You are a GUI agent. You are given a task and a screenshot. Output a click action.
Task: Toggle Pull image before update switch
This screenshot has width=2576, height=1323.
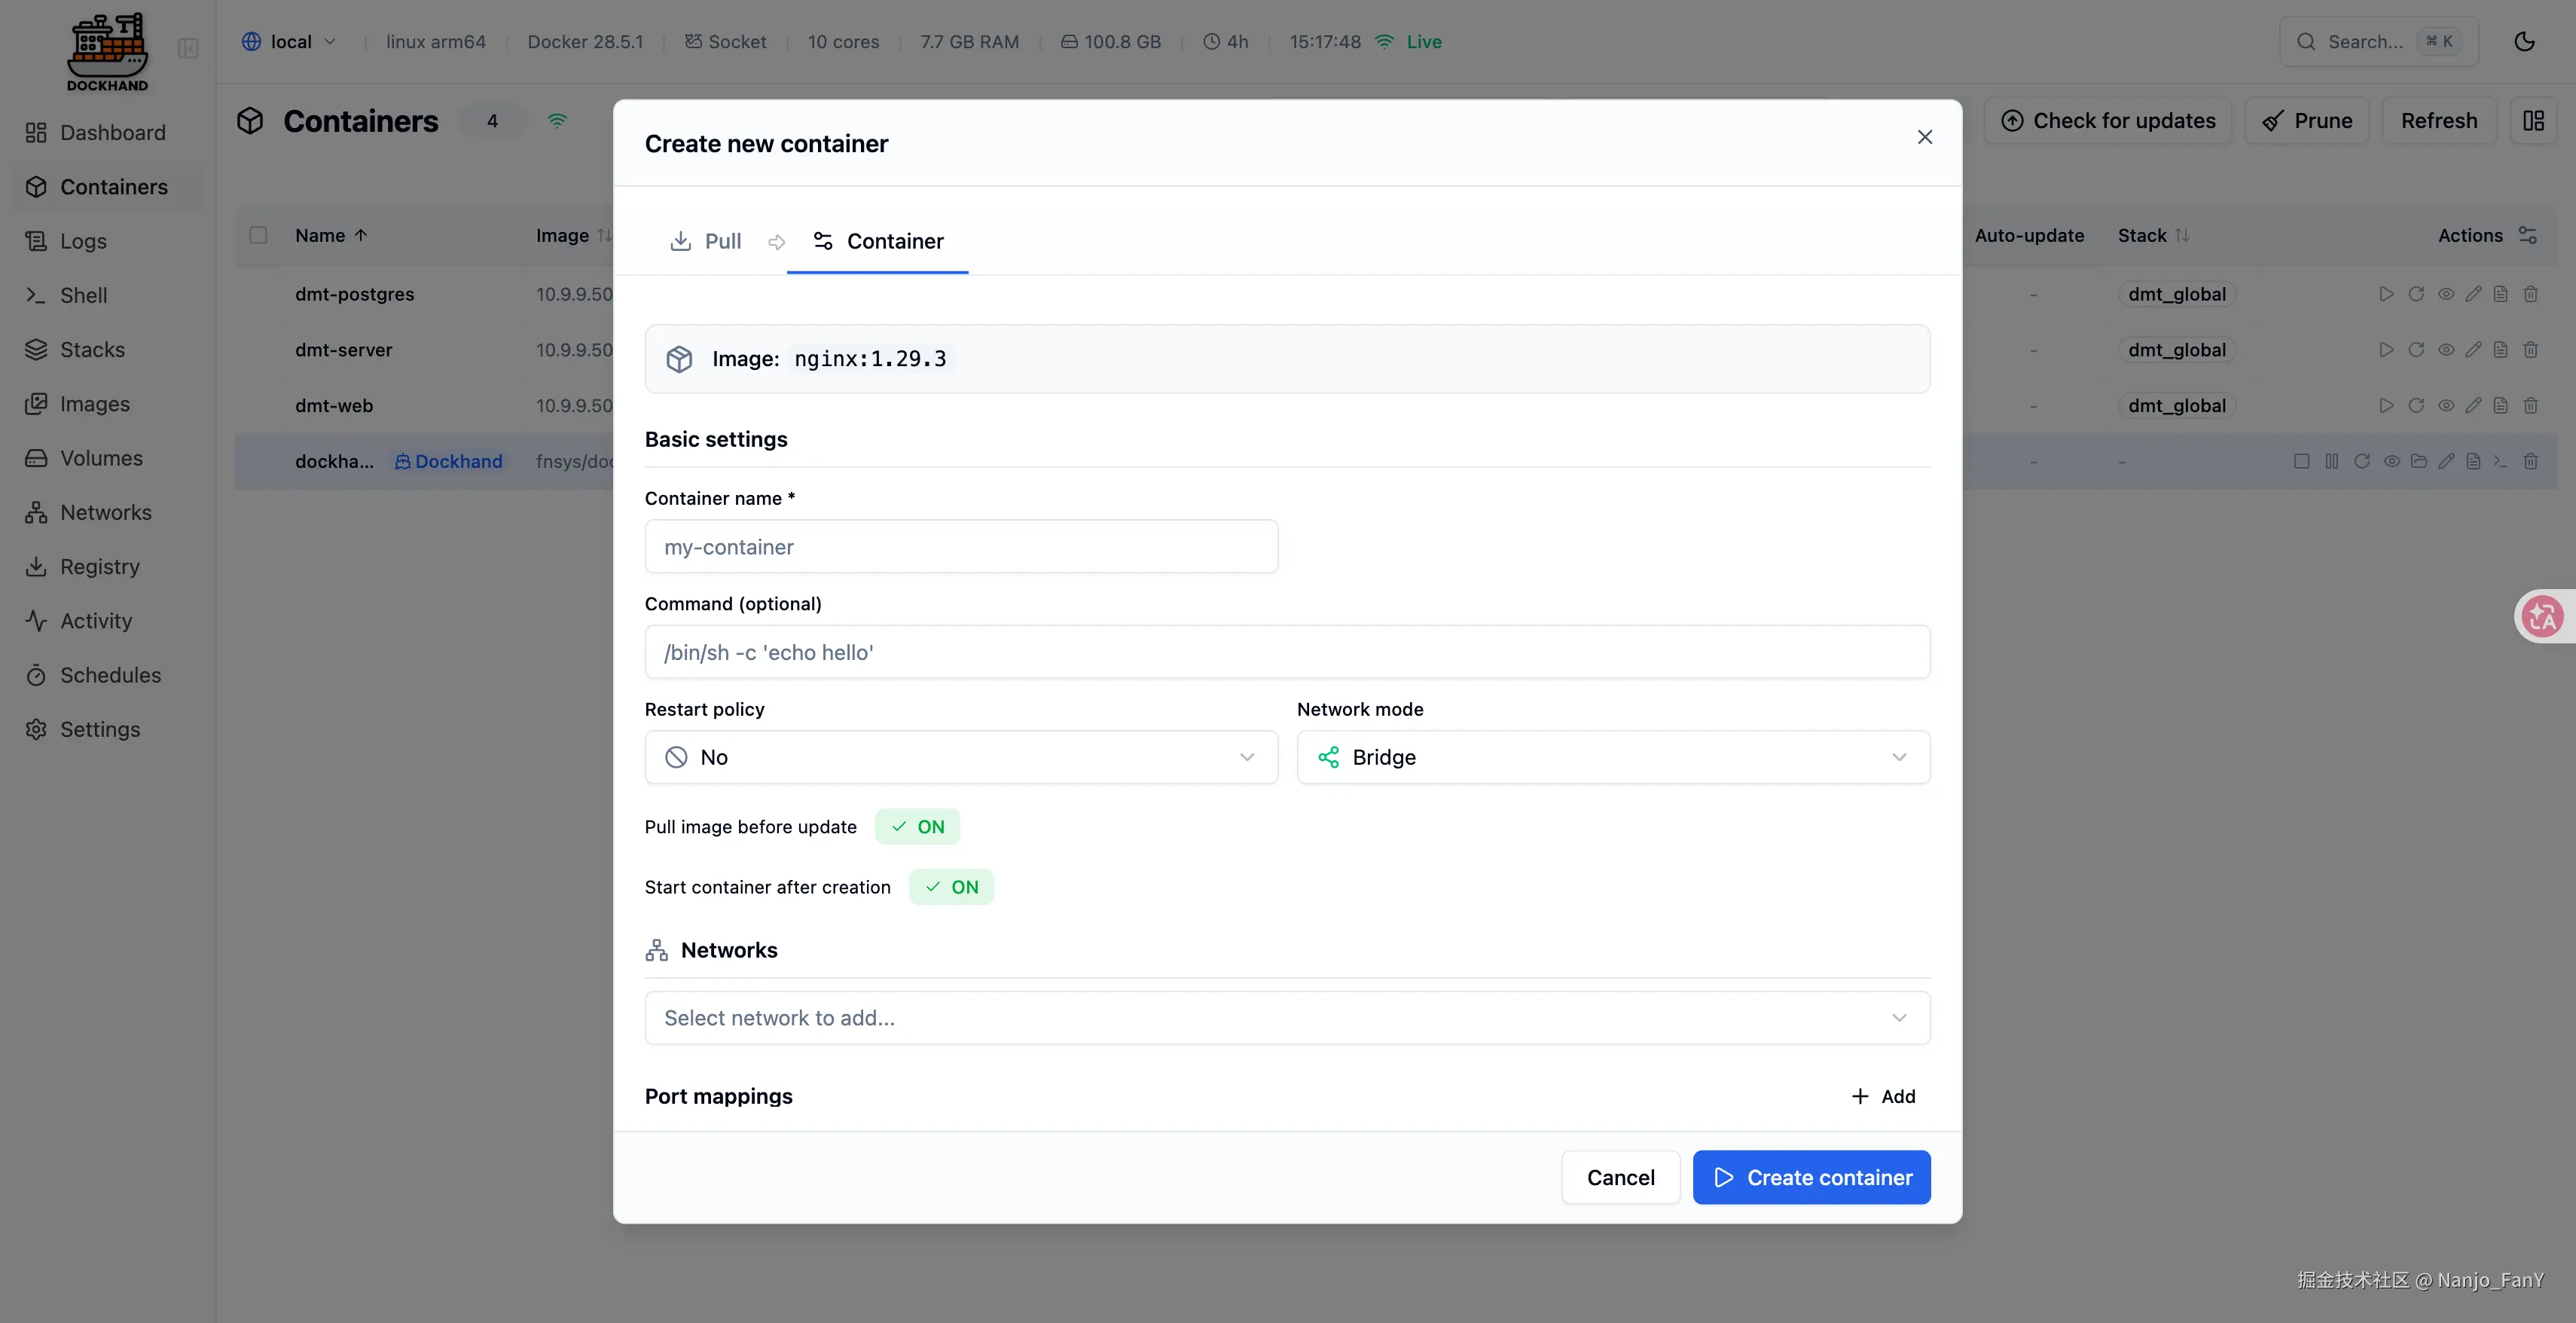pos(917,827)
